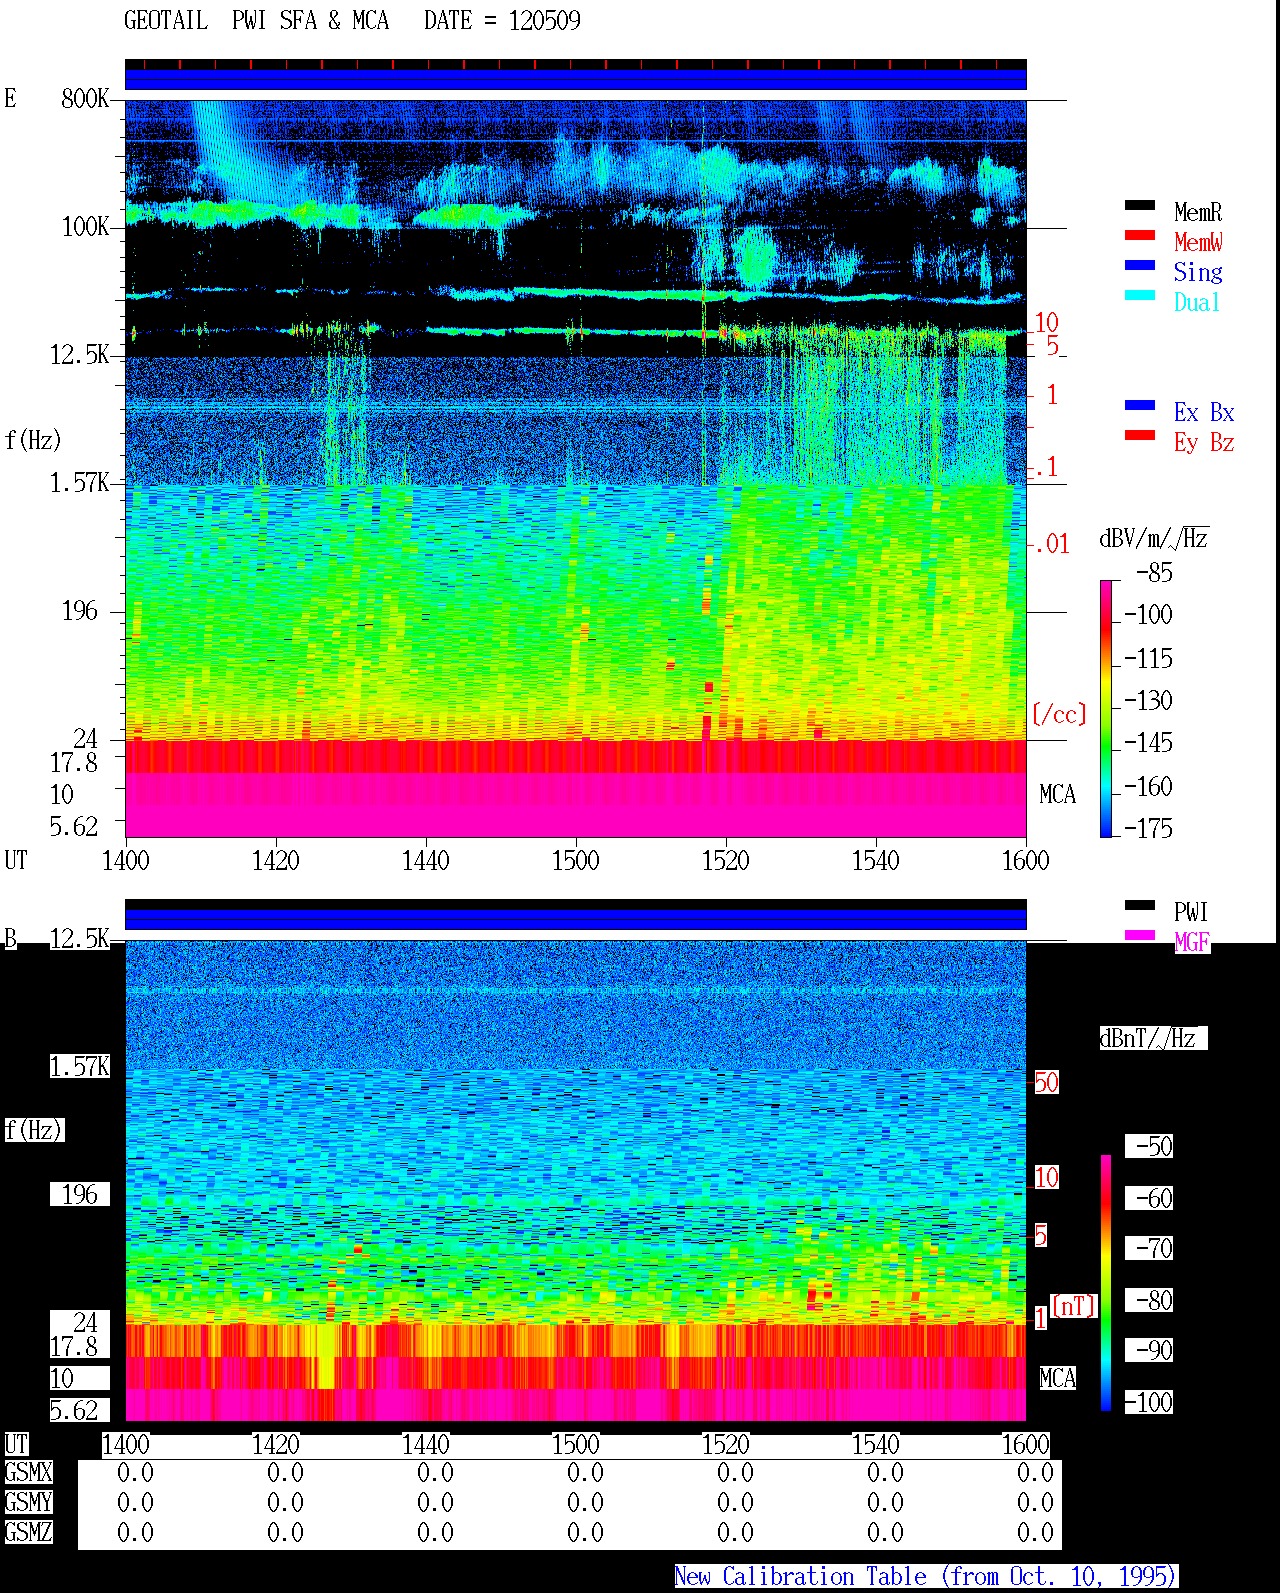Click the Ey Bz legend label
The height and width of the screenshot is (1593, 1280).
tap(1204, 442)
